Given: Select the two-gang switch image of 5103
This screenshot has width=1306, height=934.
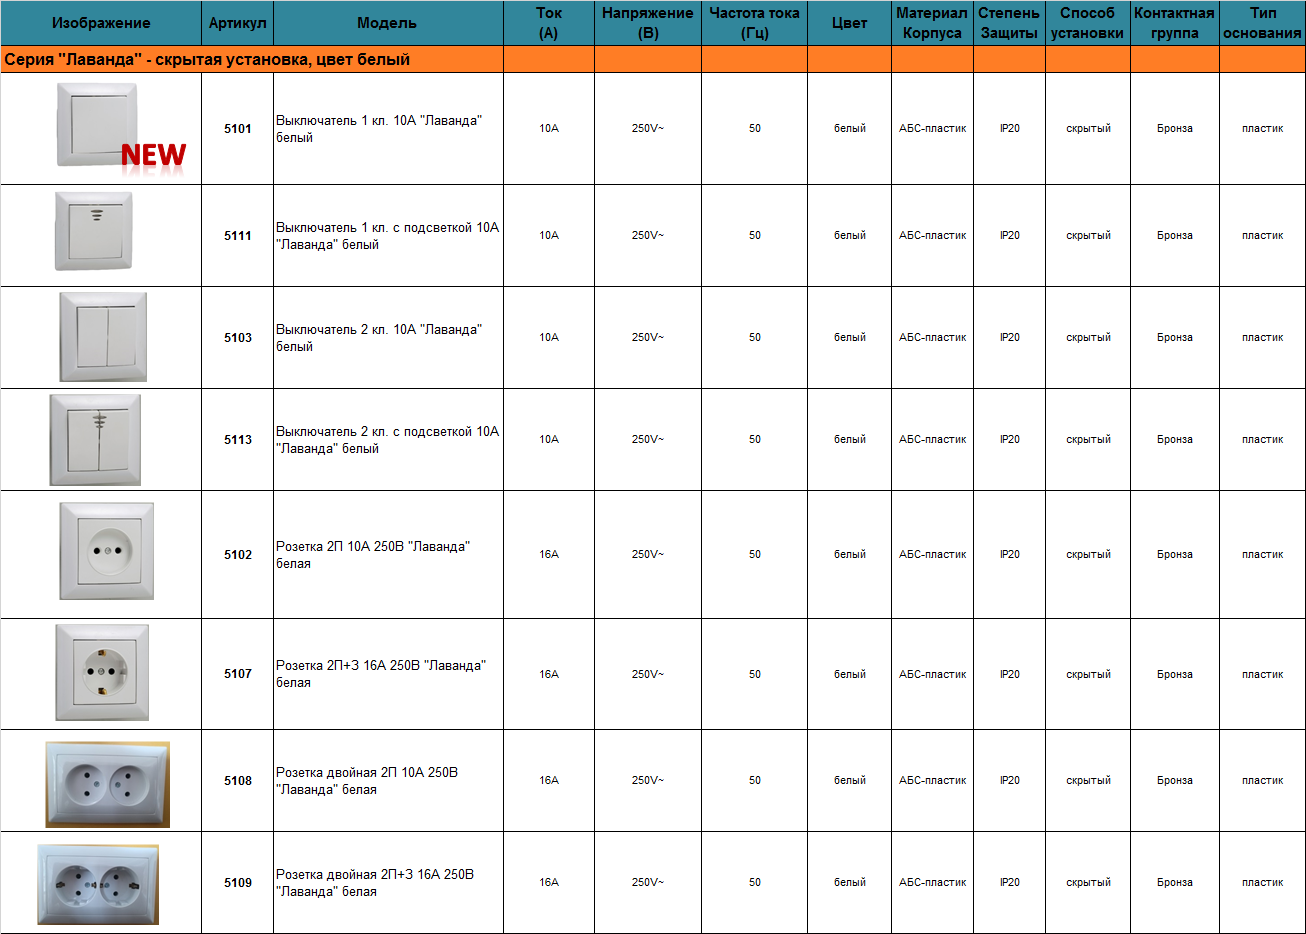Looking at the screenshot, I should click(103, 337).
